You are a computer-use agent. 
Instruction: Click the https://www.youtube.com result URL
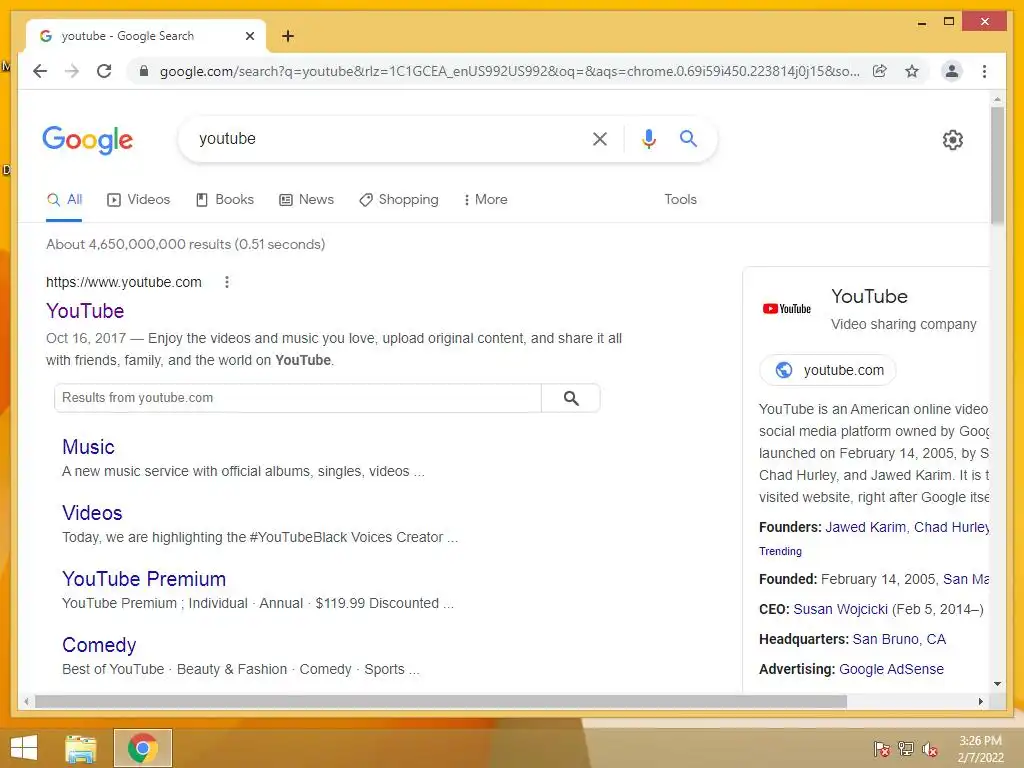[123, 282]
